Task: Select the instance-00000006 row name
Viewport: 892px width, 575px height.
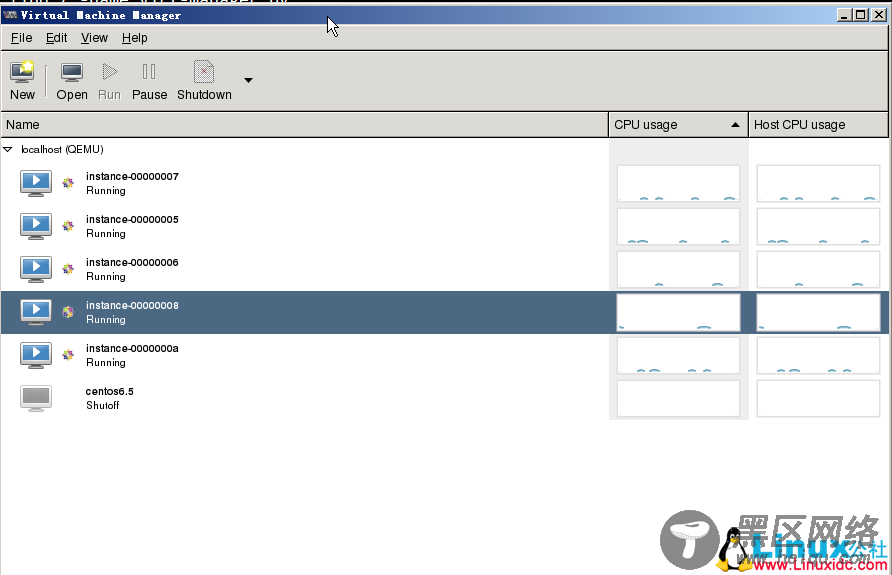Action: (132, 262)
